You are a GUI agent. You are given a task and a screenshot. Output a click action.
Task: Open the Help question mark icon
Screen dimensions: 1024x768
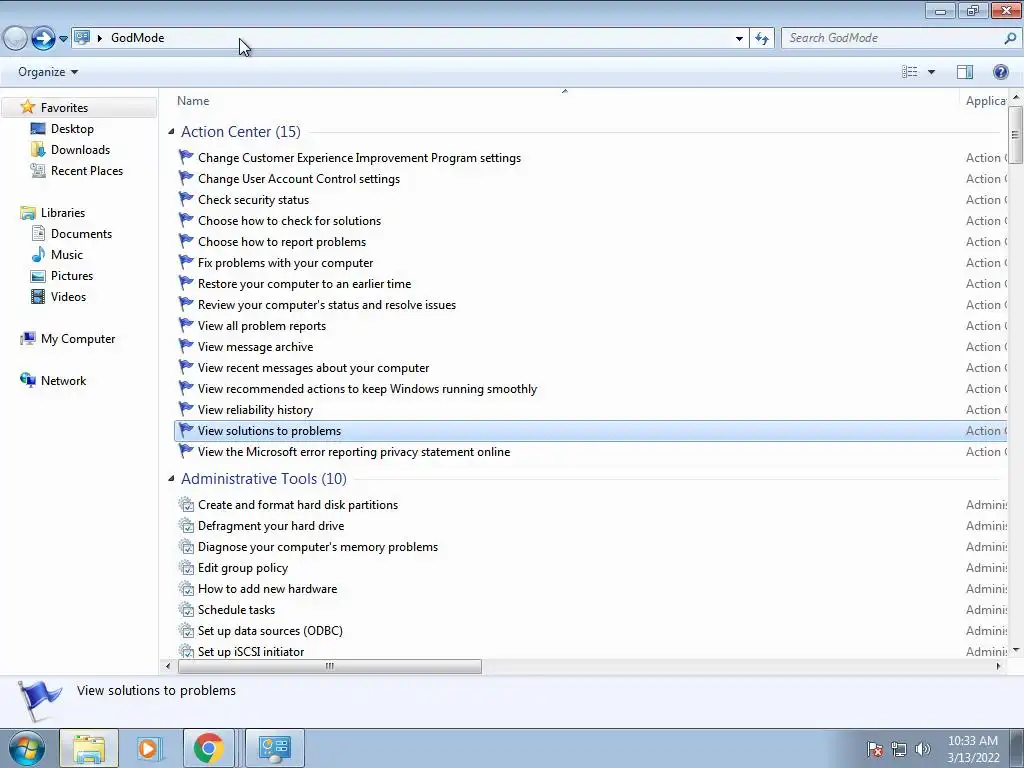click(x=1000, y=72)
